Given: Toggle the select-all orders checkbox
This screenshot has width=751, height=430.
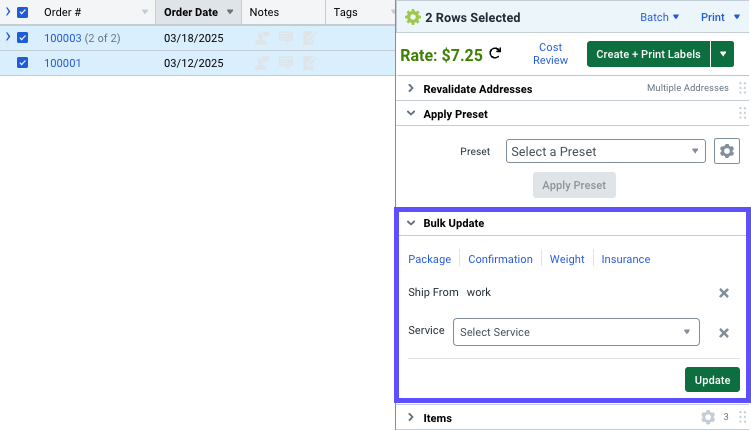Looking at the screenshot, I should (x=23, y=13).
